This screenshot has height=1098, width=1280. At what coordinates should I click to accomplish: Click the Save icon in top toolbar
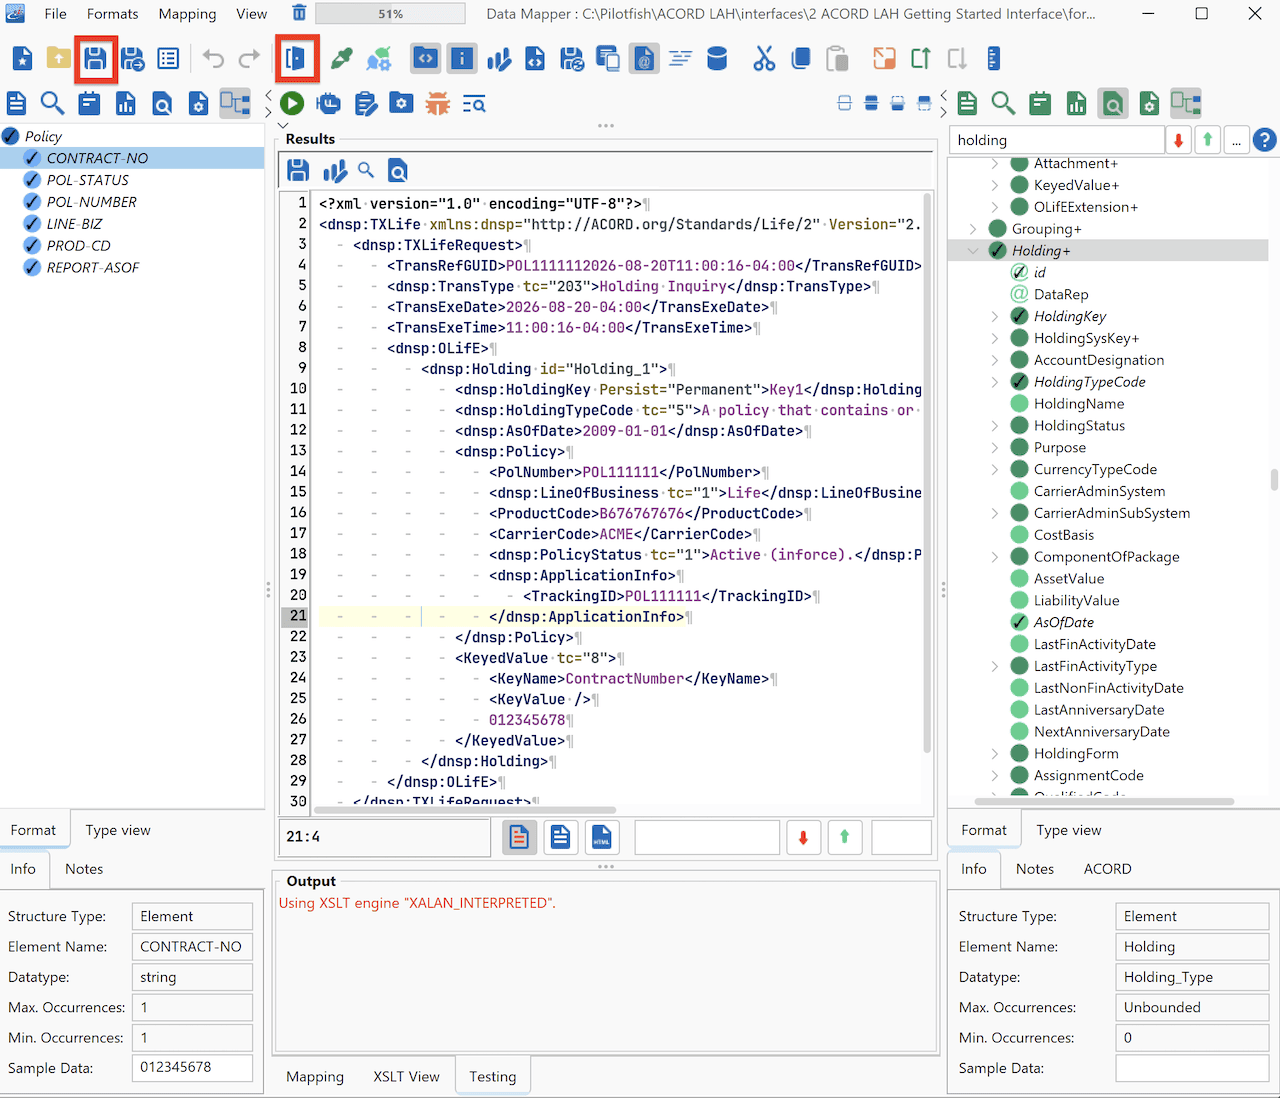coord(95,59)
